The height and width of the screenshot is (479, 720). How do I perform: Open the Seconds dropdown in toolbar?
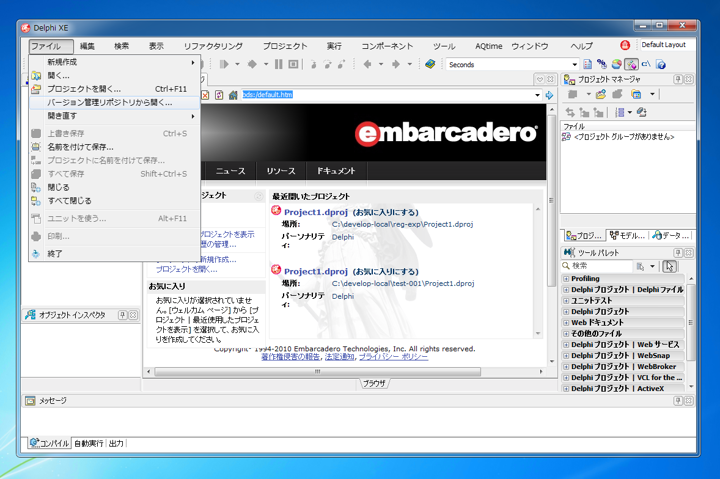tap(574, 64)
